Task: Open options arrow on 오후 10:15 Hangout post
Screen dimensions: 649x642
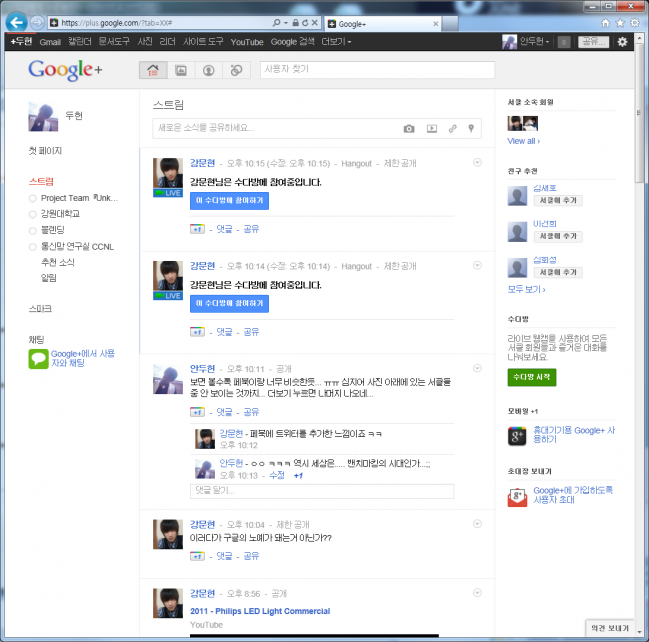Action: coord(477,163)
